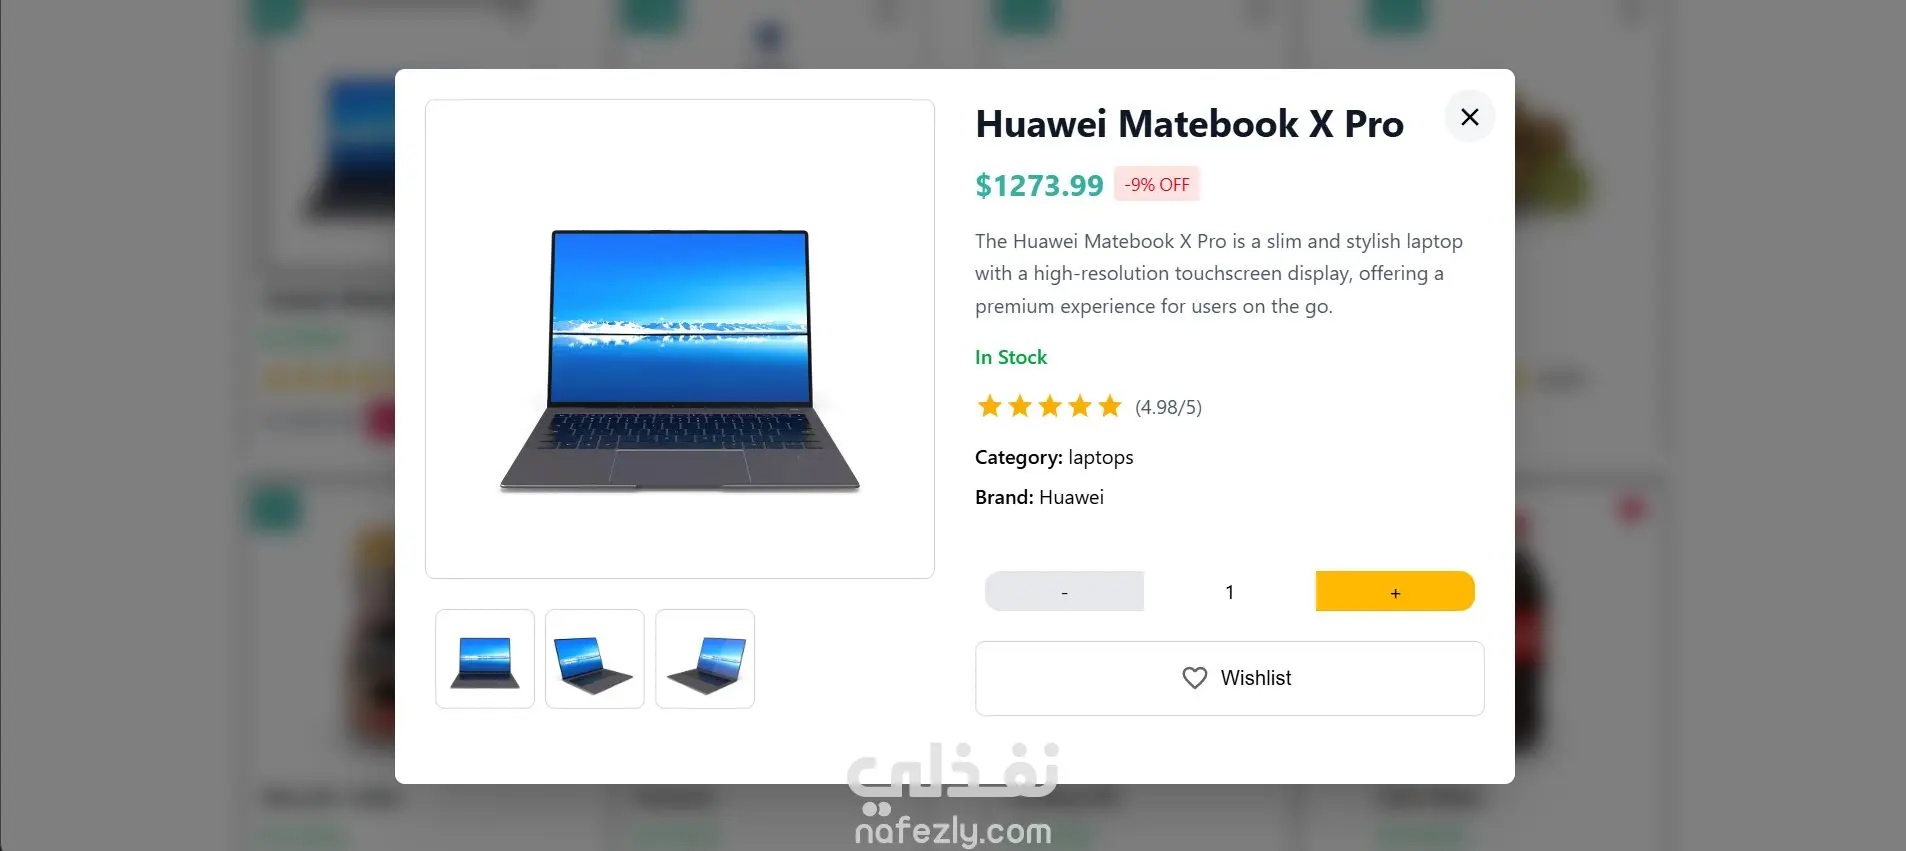Click the quantity value 1

[1229, 592]
